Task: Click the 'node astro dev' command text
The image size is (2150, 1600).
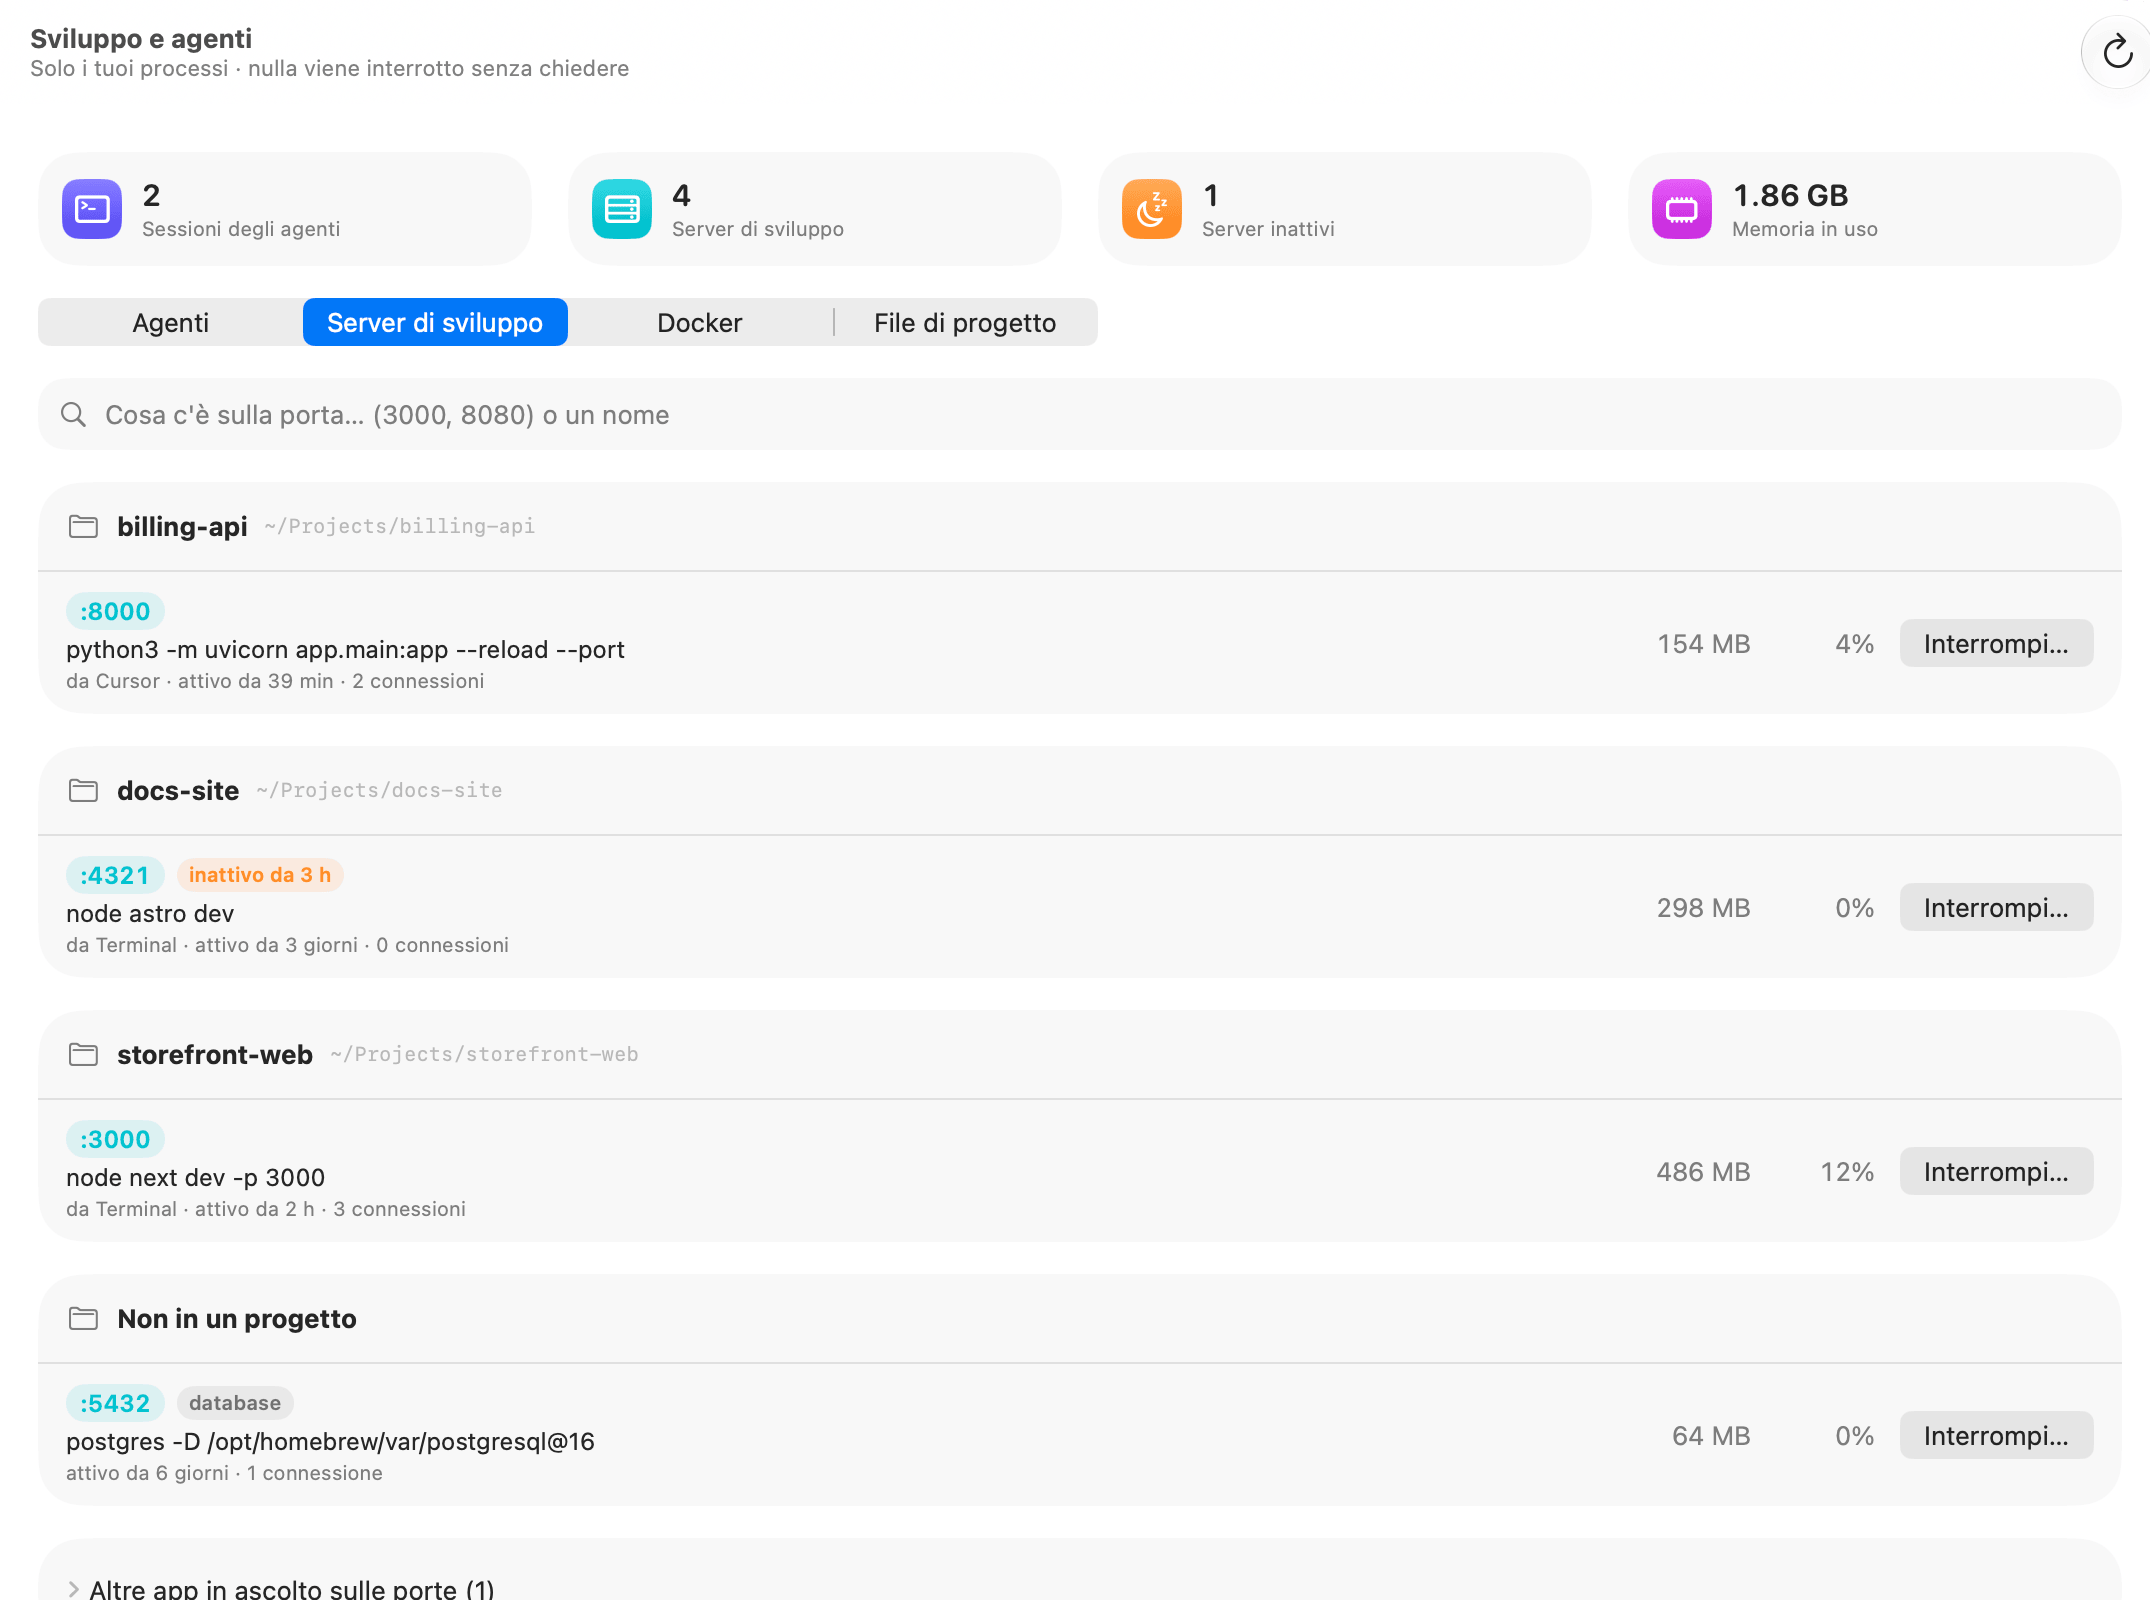Action: 150,913
